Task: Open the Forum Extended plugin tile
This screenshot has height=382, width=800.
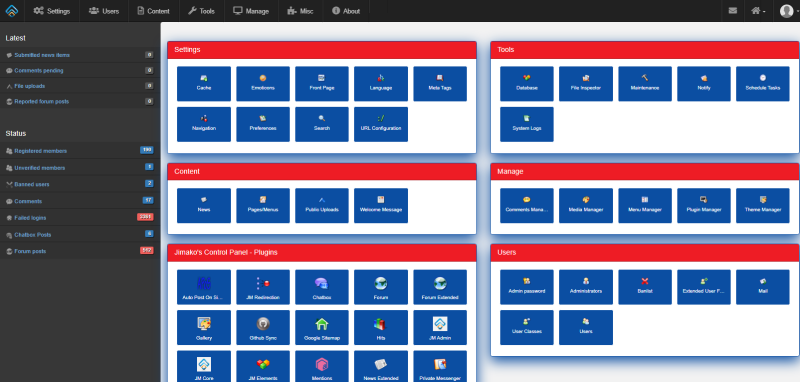Action: click(440, 287)
